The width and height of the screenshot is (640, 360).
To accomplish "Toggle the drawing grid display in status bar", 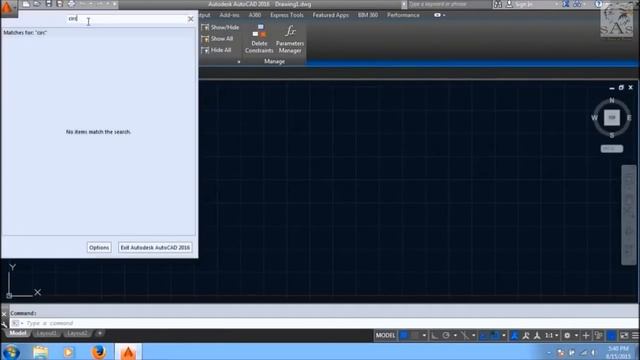I will pyautogui.click(x=404, y=336).
